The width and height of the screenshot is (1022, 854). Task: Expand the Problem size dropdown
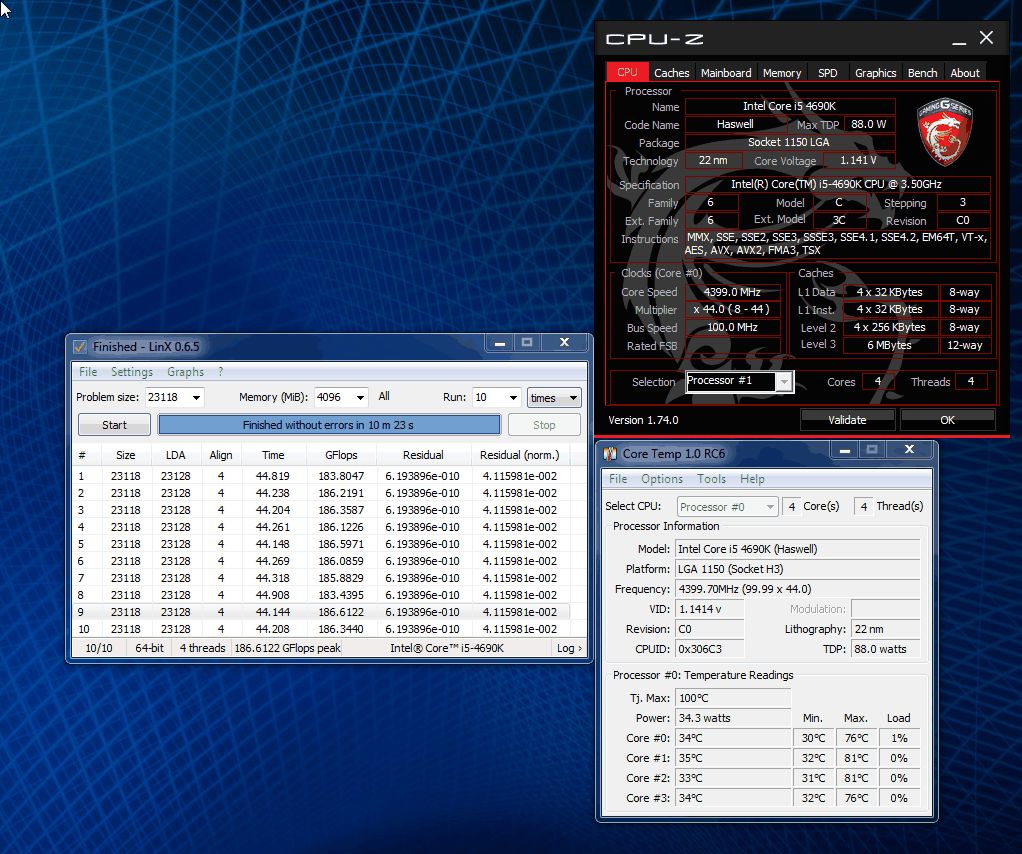[x=196, y=397]
